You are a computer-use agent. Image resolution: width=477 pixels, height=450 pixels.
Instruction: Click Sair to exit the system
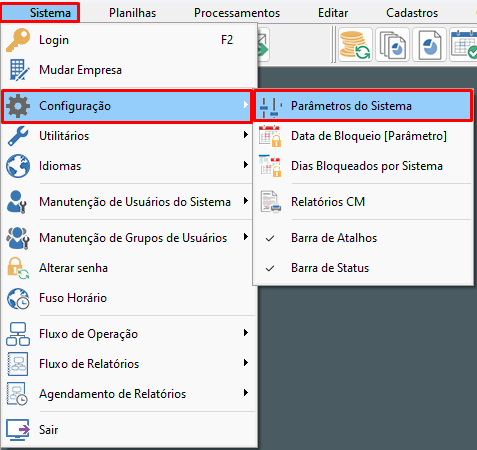[x=129, y=430]
